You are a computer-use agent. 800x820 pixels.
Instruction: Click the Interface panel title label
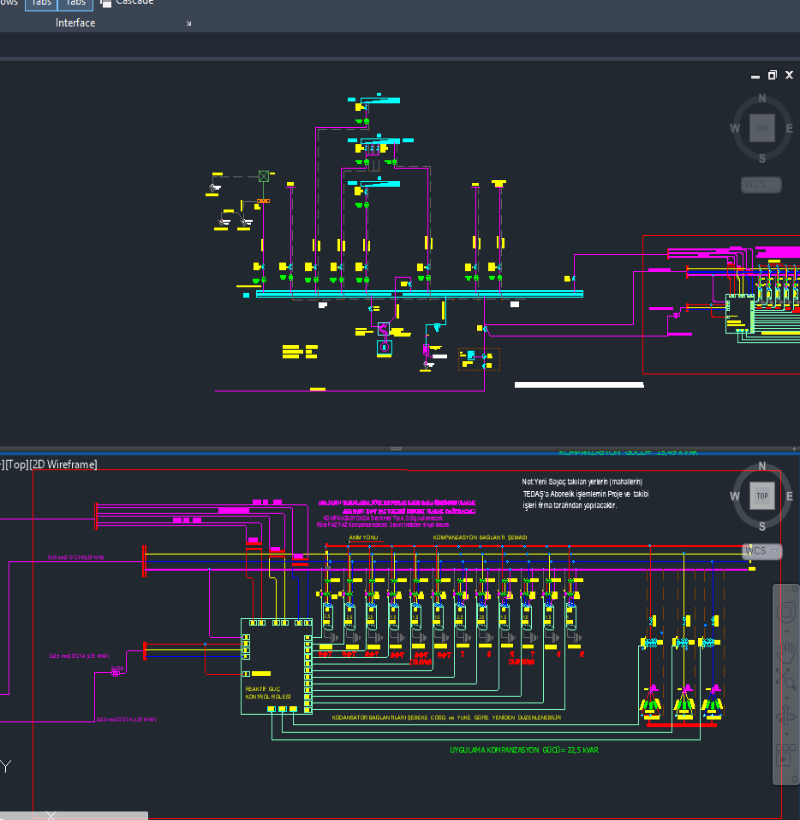coord(75,23)
